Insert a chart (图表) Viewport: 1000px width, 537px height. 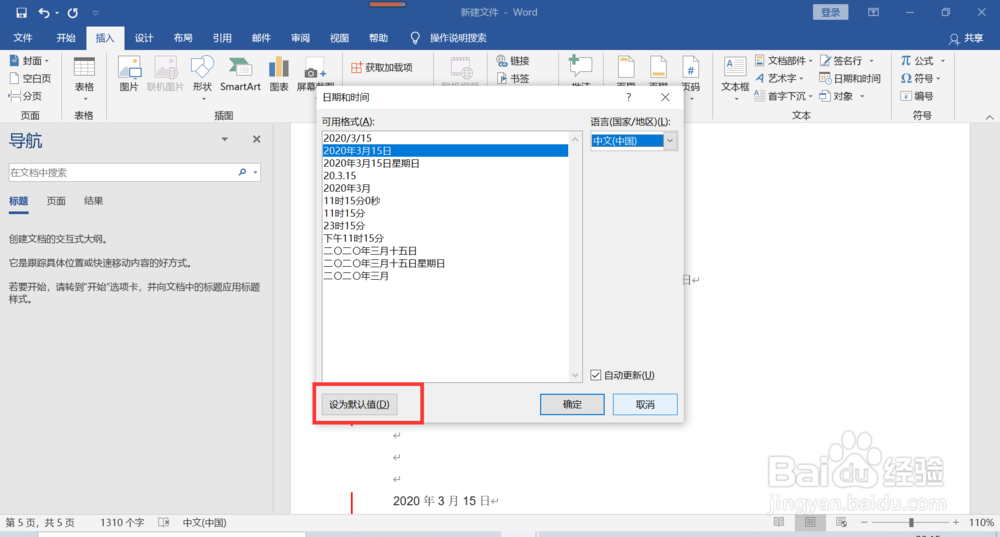tap(279, 73)
